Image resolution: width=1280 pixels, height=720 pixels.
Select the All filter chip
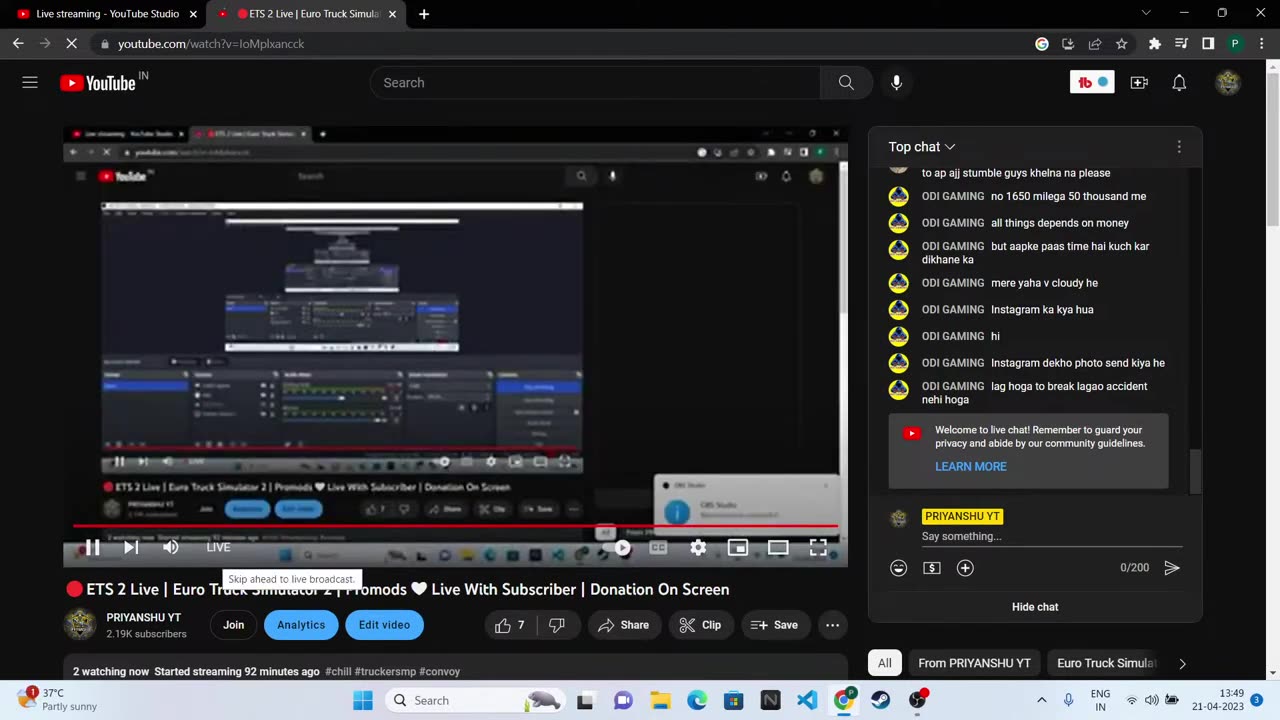pyautogui.click(x=885, y=663)
